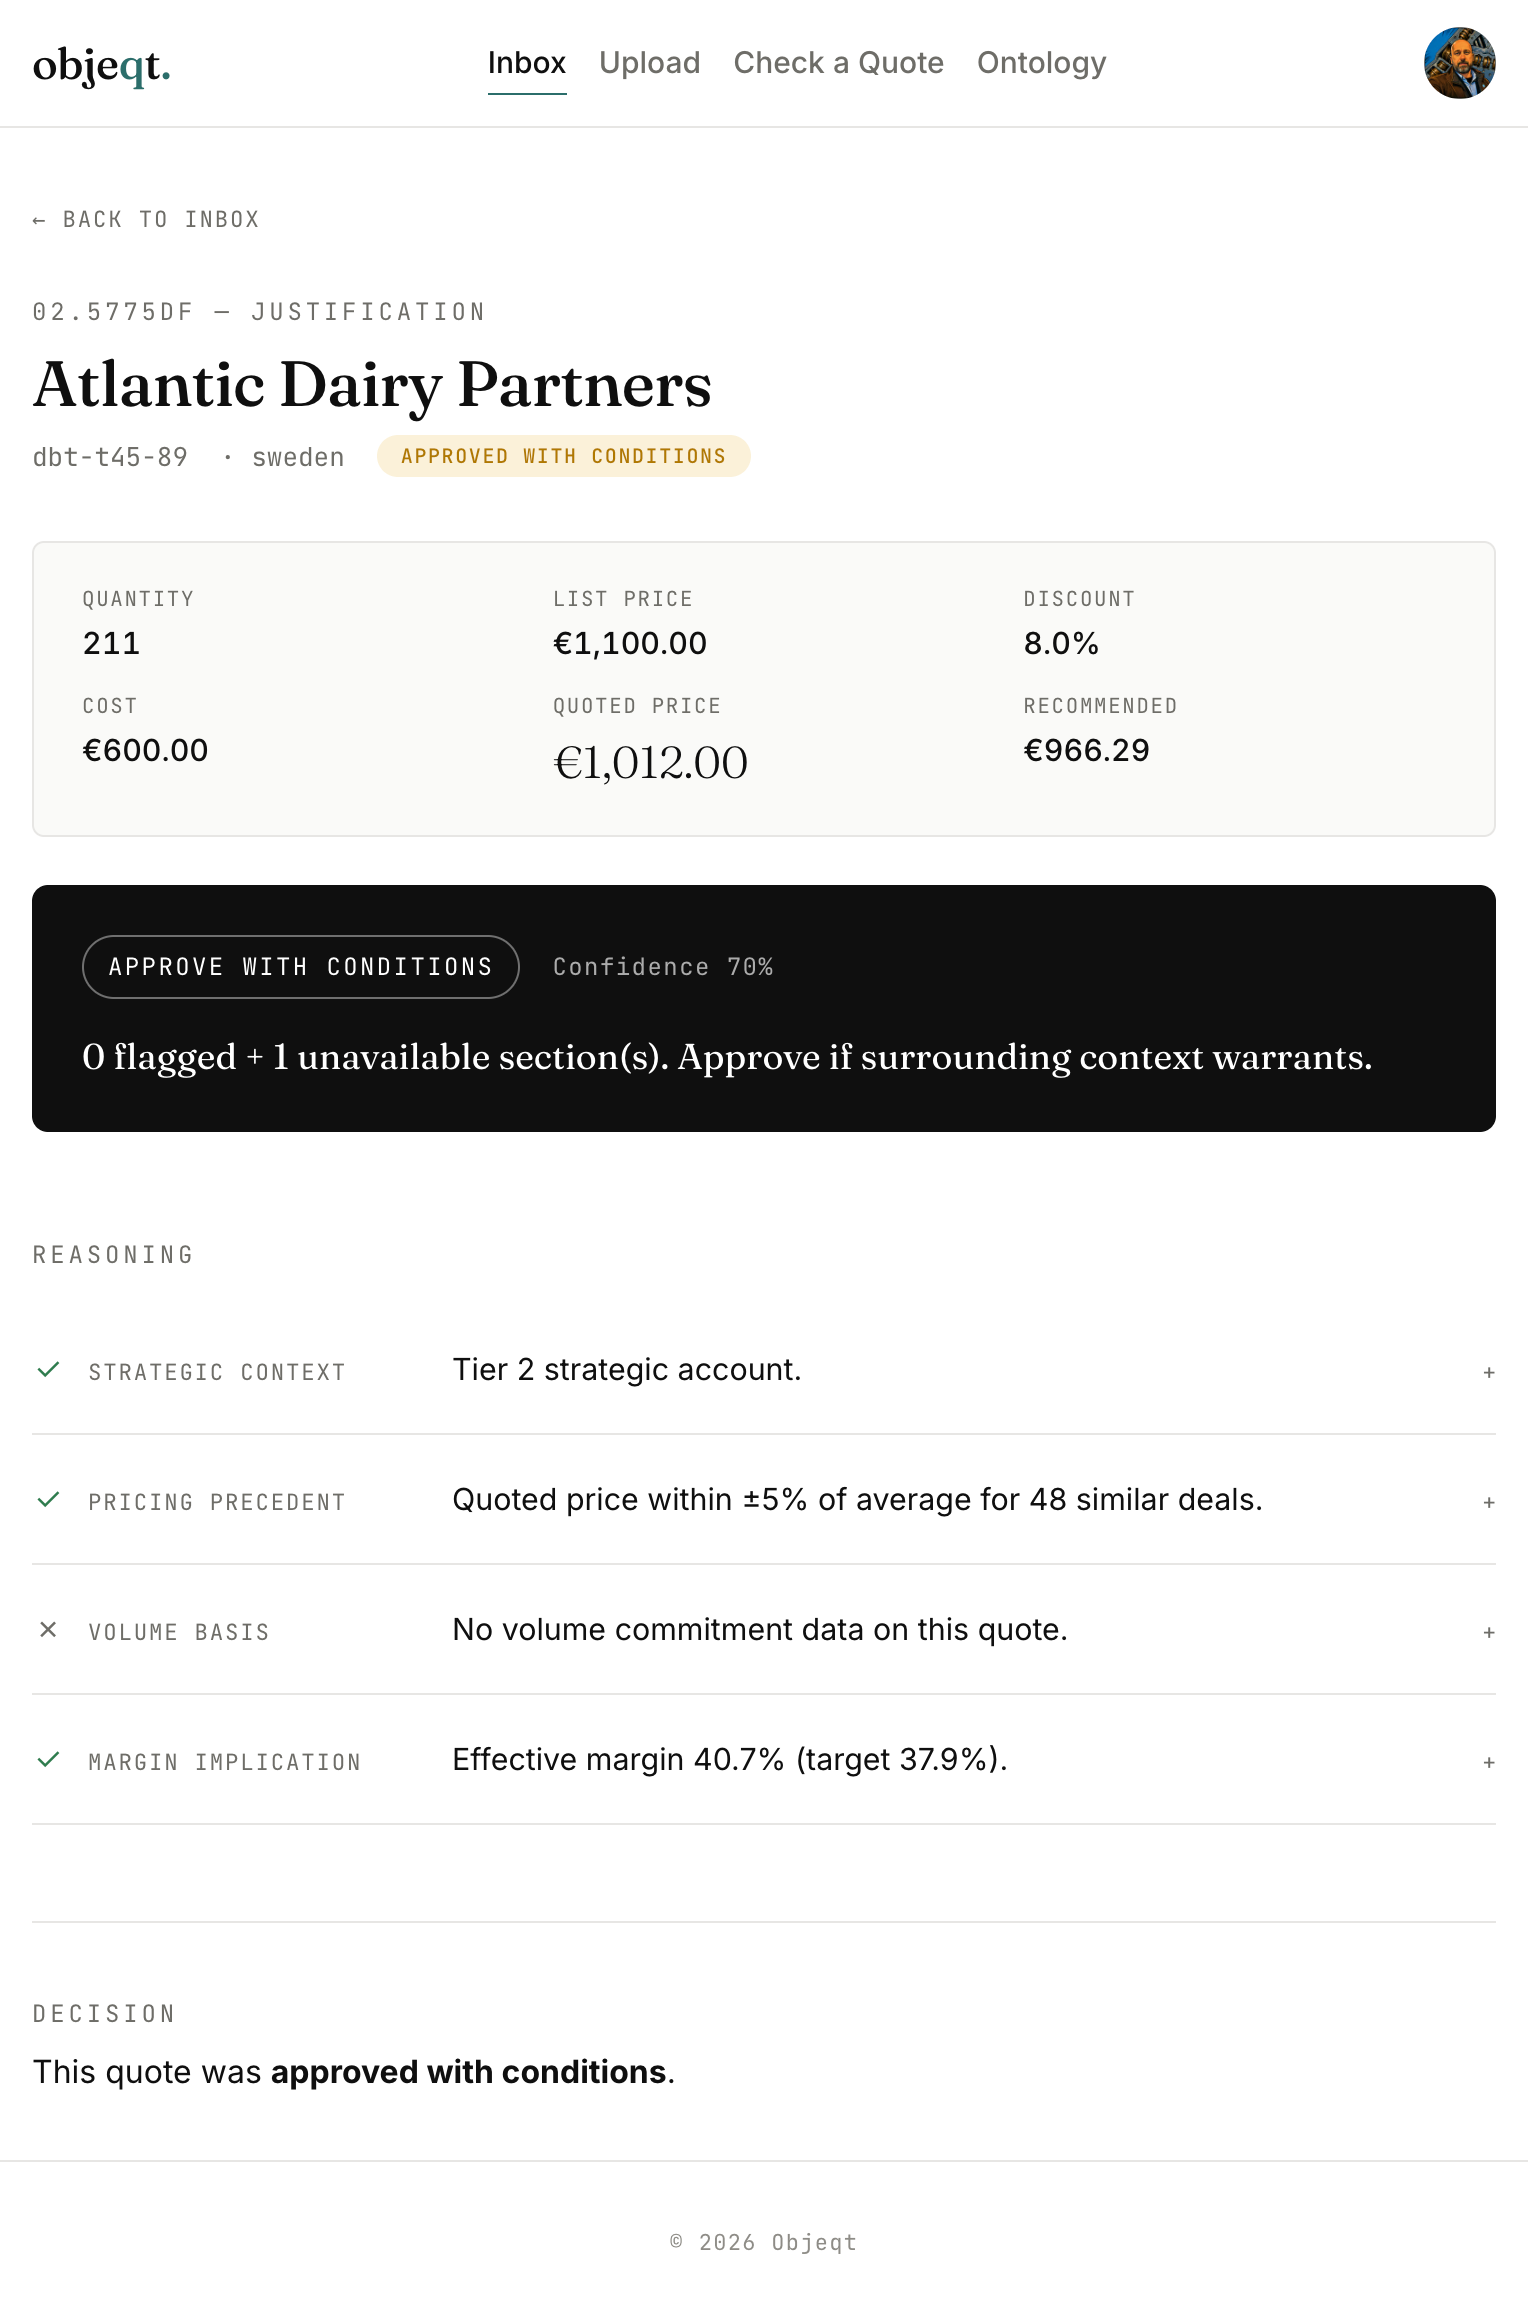This screenshot has width=1528, height=2322.
Task: Expand the Pricing Precedent plus sign
Action: click(x=1489, y=1503)
